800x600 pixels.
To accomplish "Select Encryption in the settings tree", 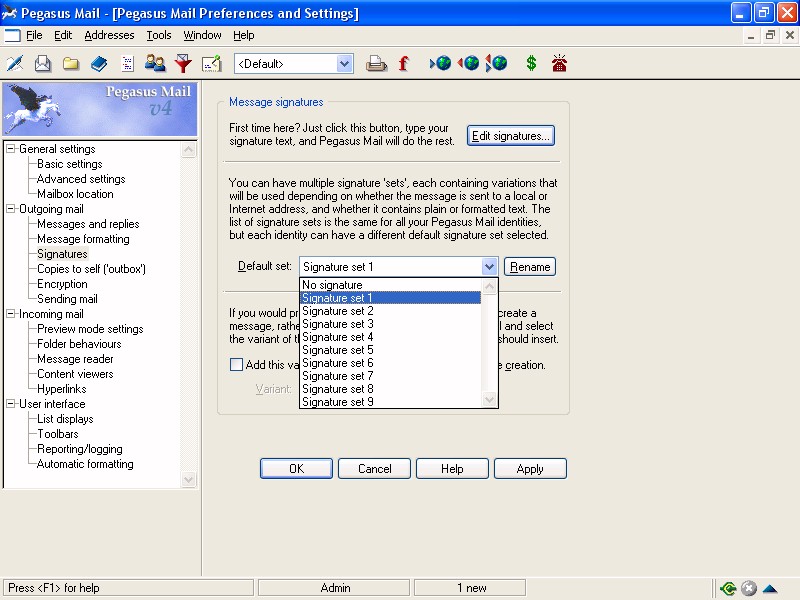I will point(62,284).
